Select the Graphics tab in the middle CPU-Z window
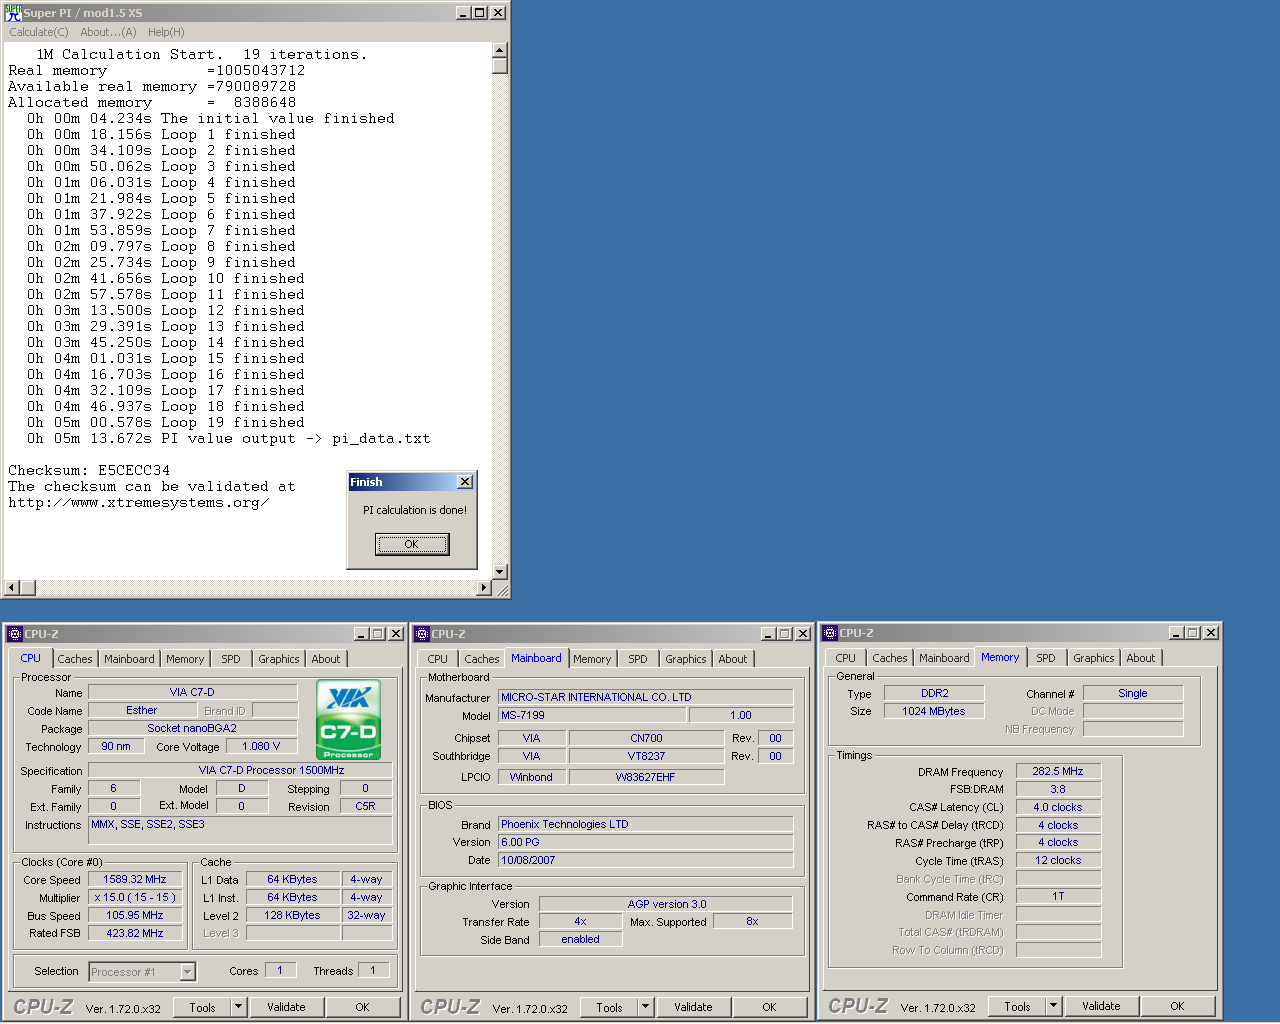 point(686,659)
